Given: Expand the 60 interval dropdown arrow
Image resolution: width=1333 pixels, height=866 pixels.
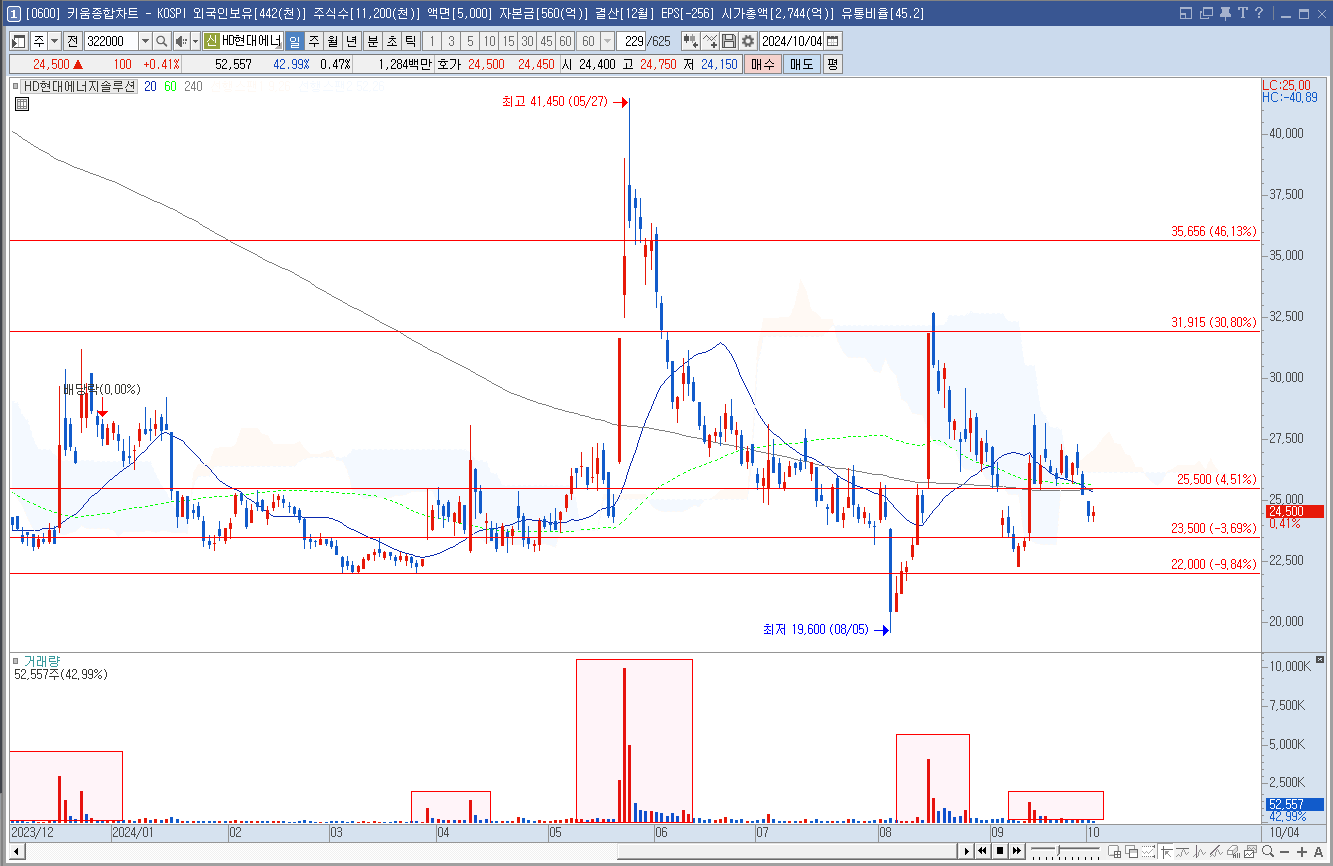Looking at the screenshot, I should pyautogui.click(x=608, y=41).
